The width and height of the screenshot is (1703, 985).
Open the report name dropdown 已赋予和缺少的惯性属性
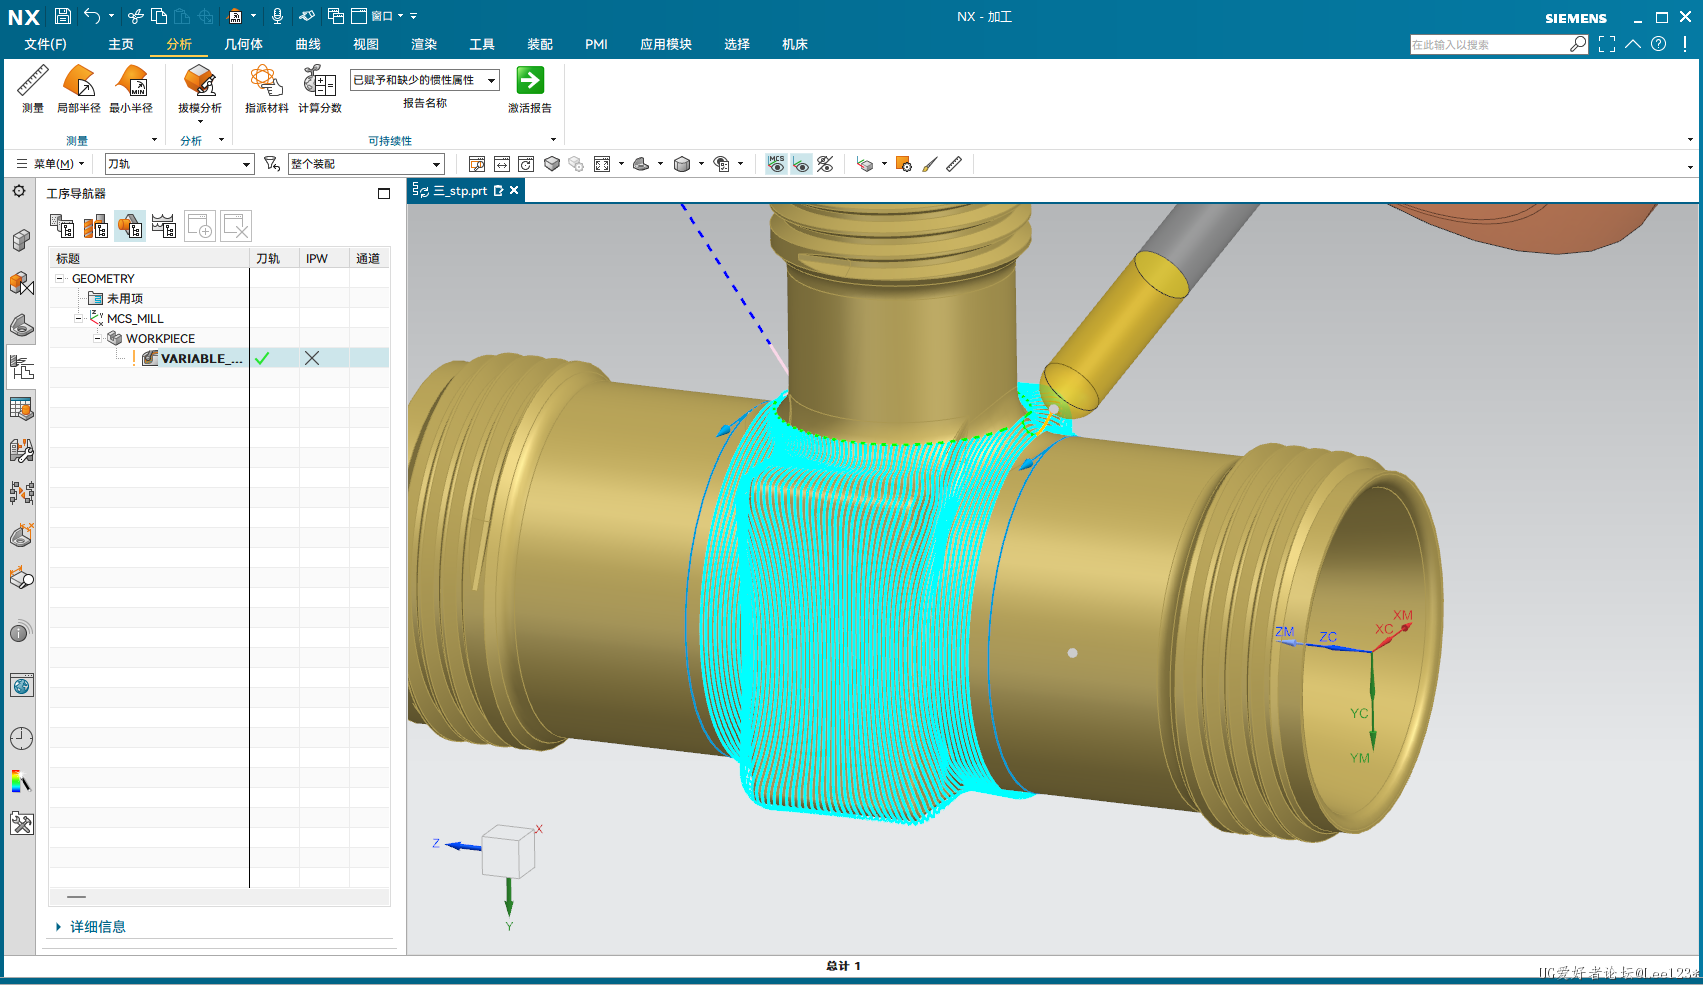[424, 80]
